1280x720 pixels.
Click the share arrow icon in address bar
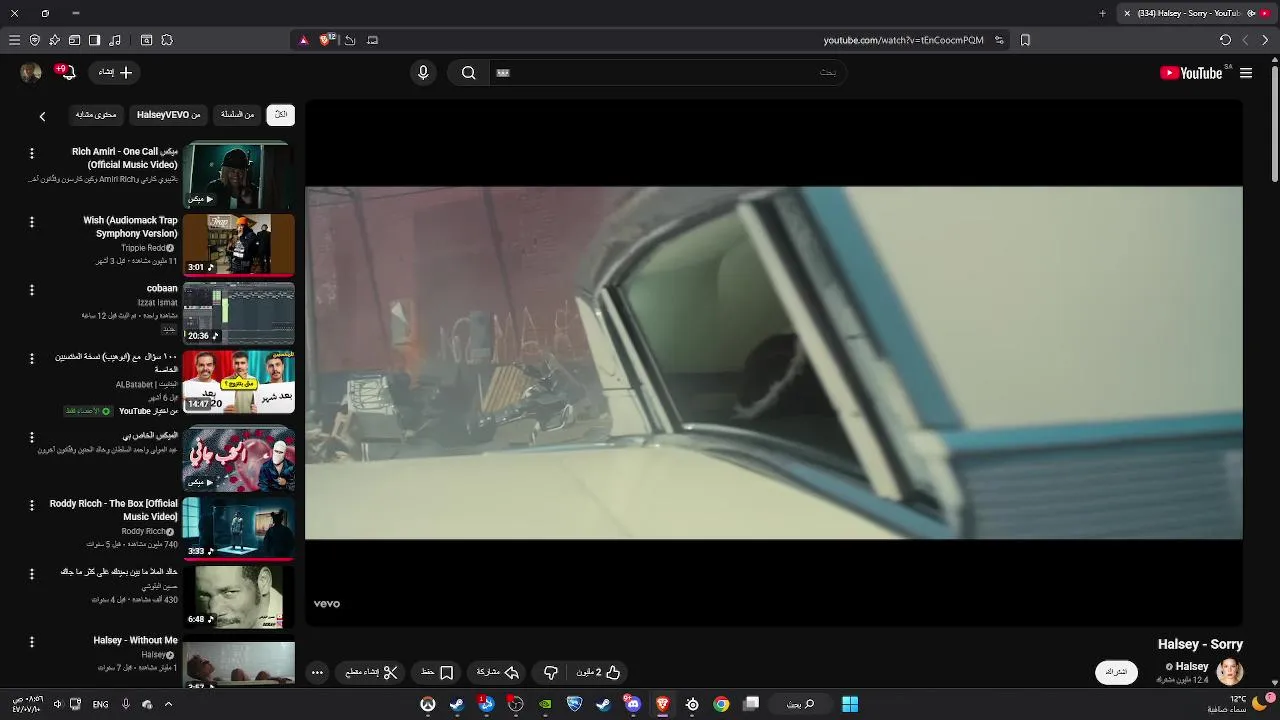pos(350,40)
